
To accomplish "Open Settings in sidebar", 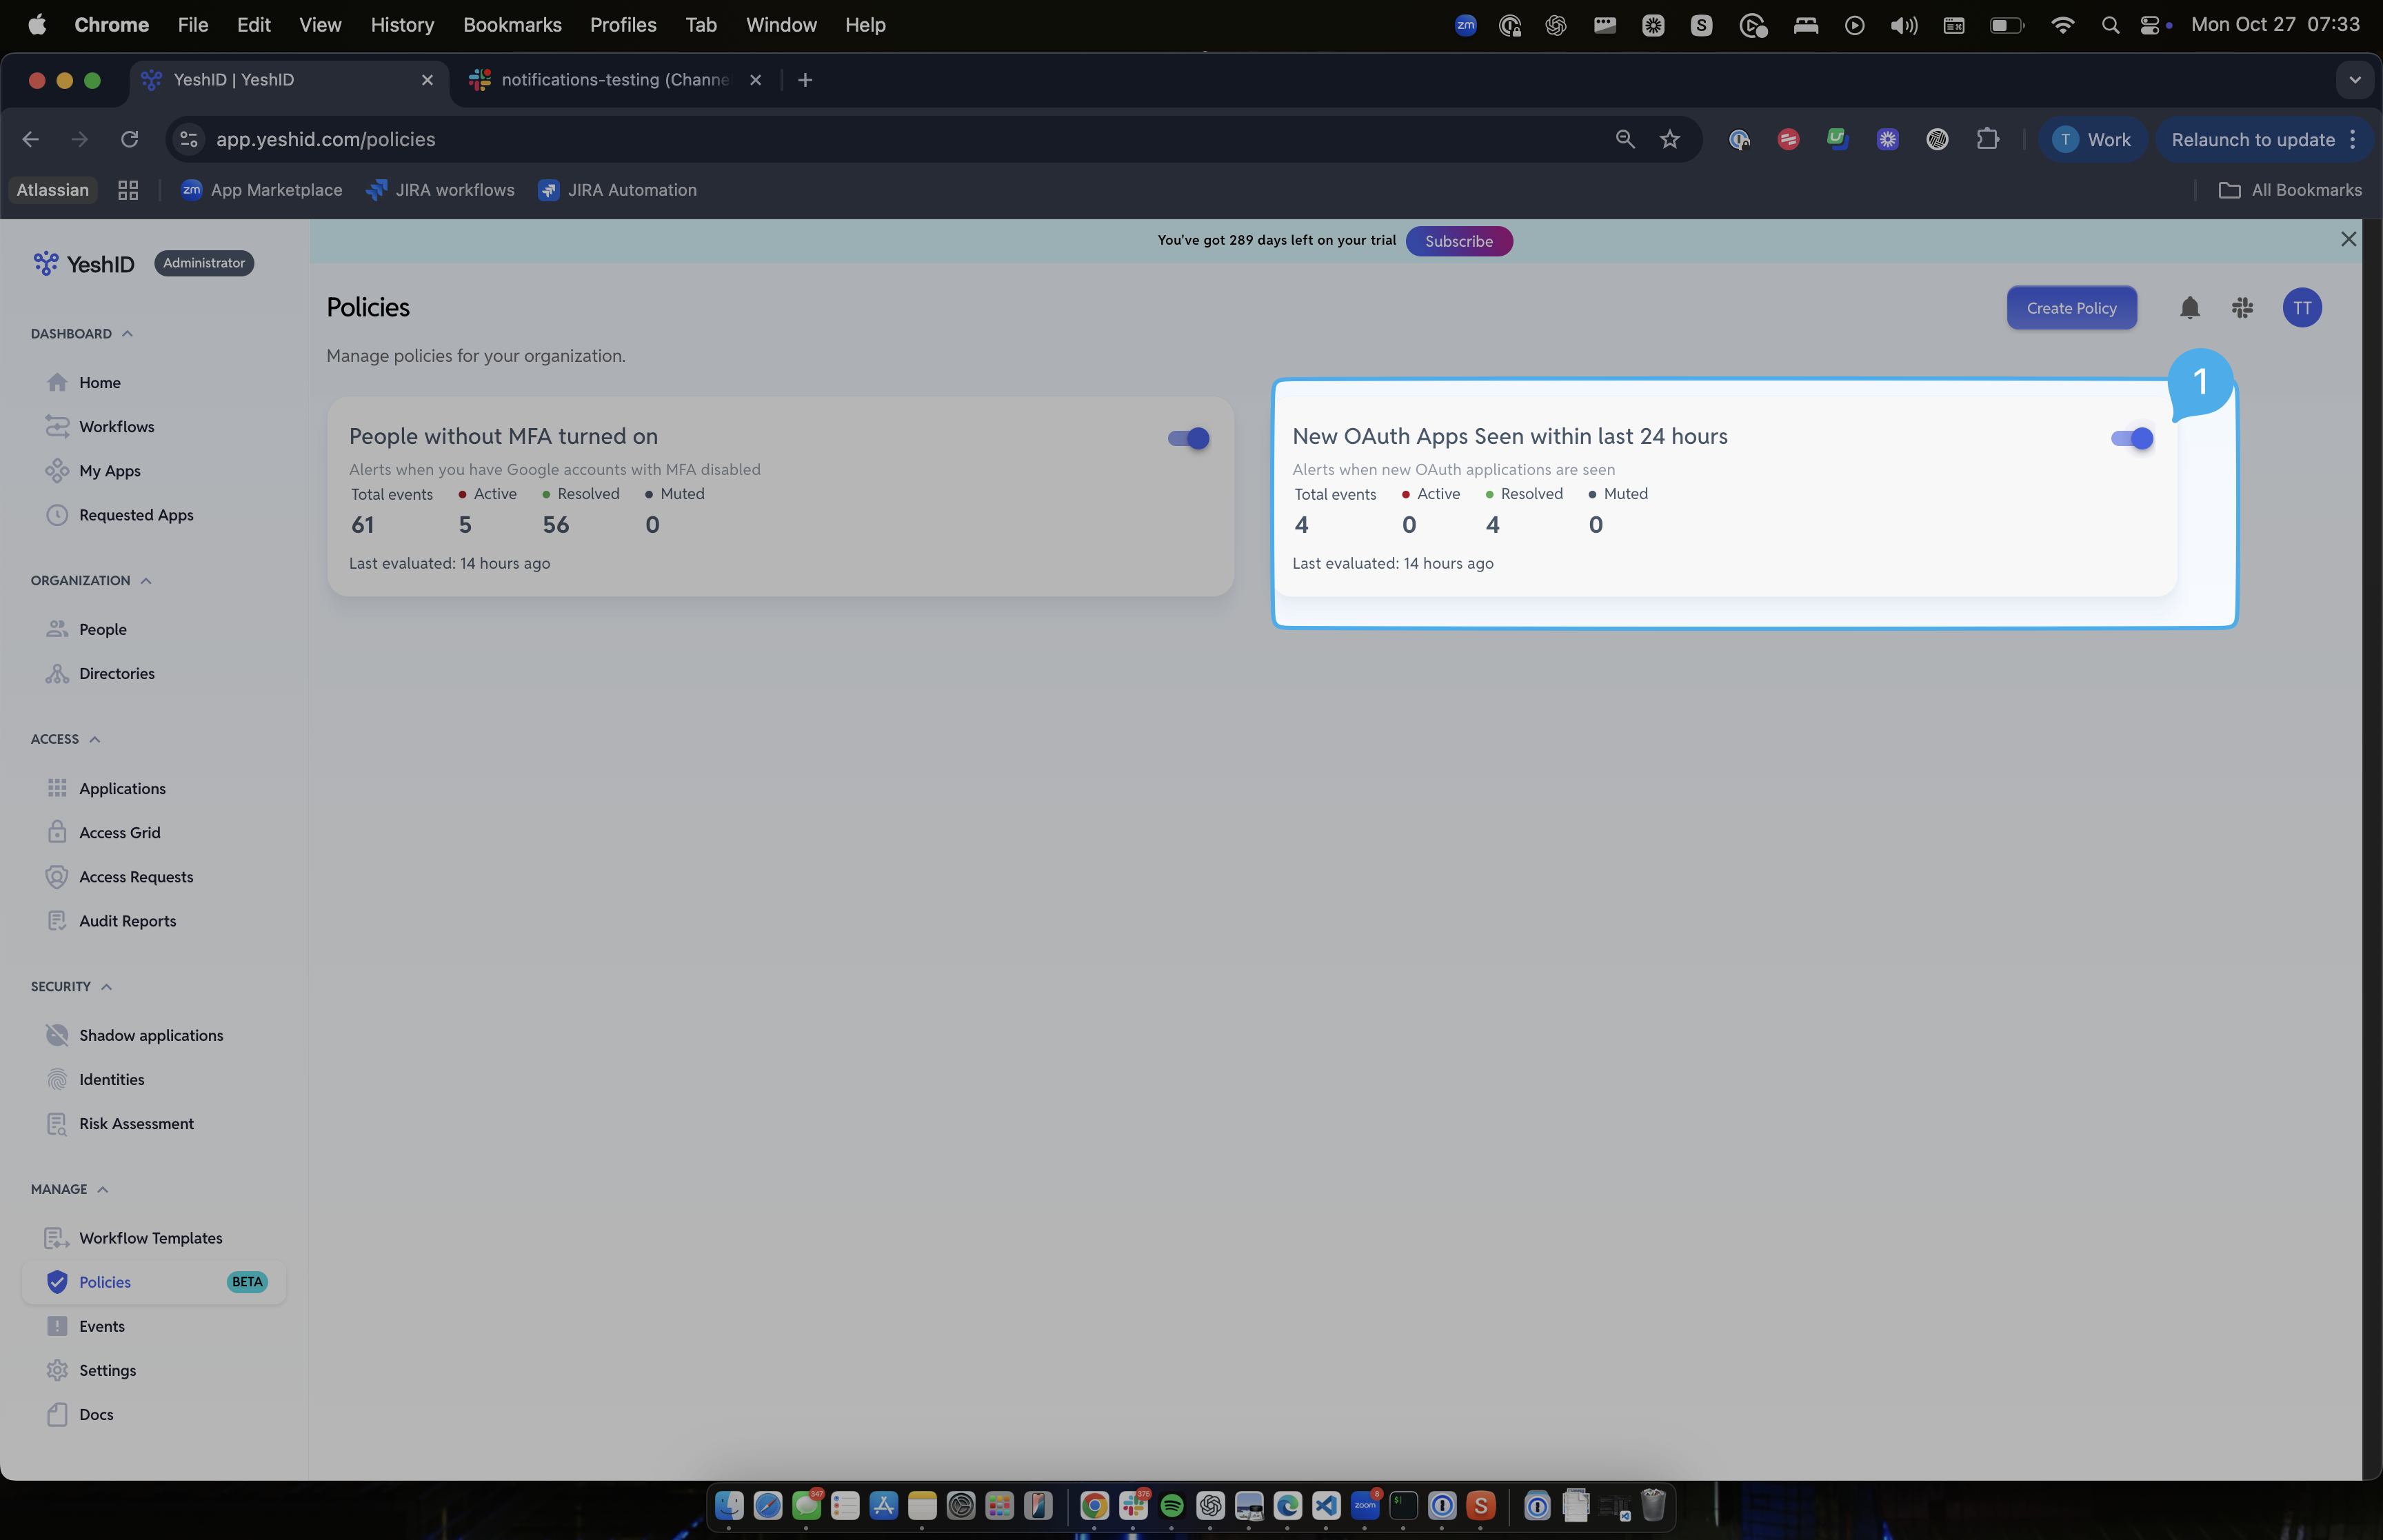I will [107, 1371].
